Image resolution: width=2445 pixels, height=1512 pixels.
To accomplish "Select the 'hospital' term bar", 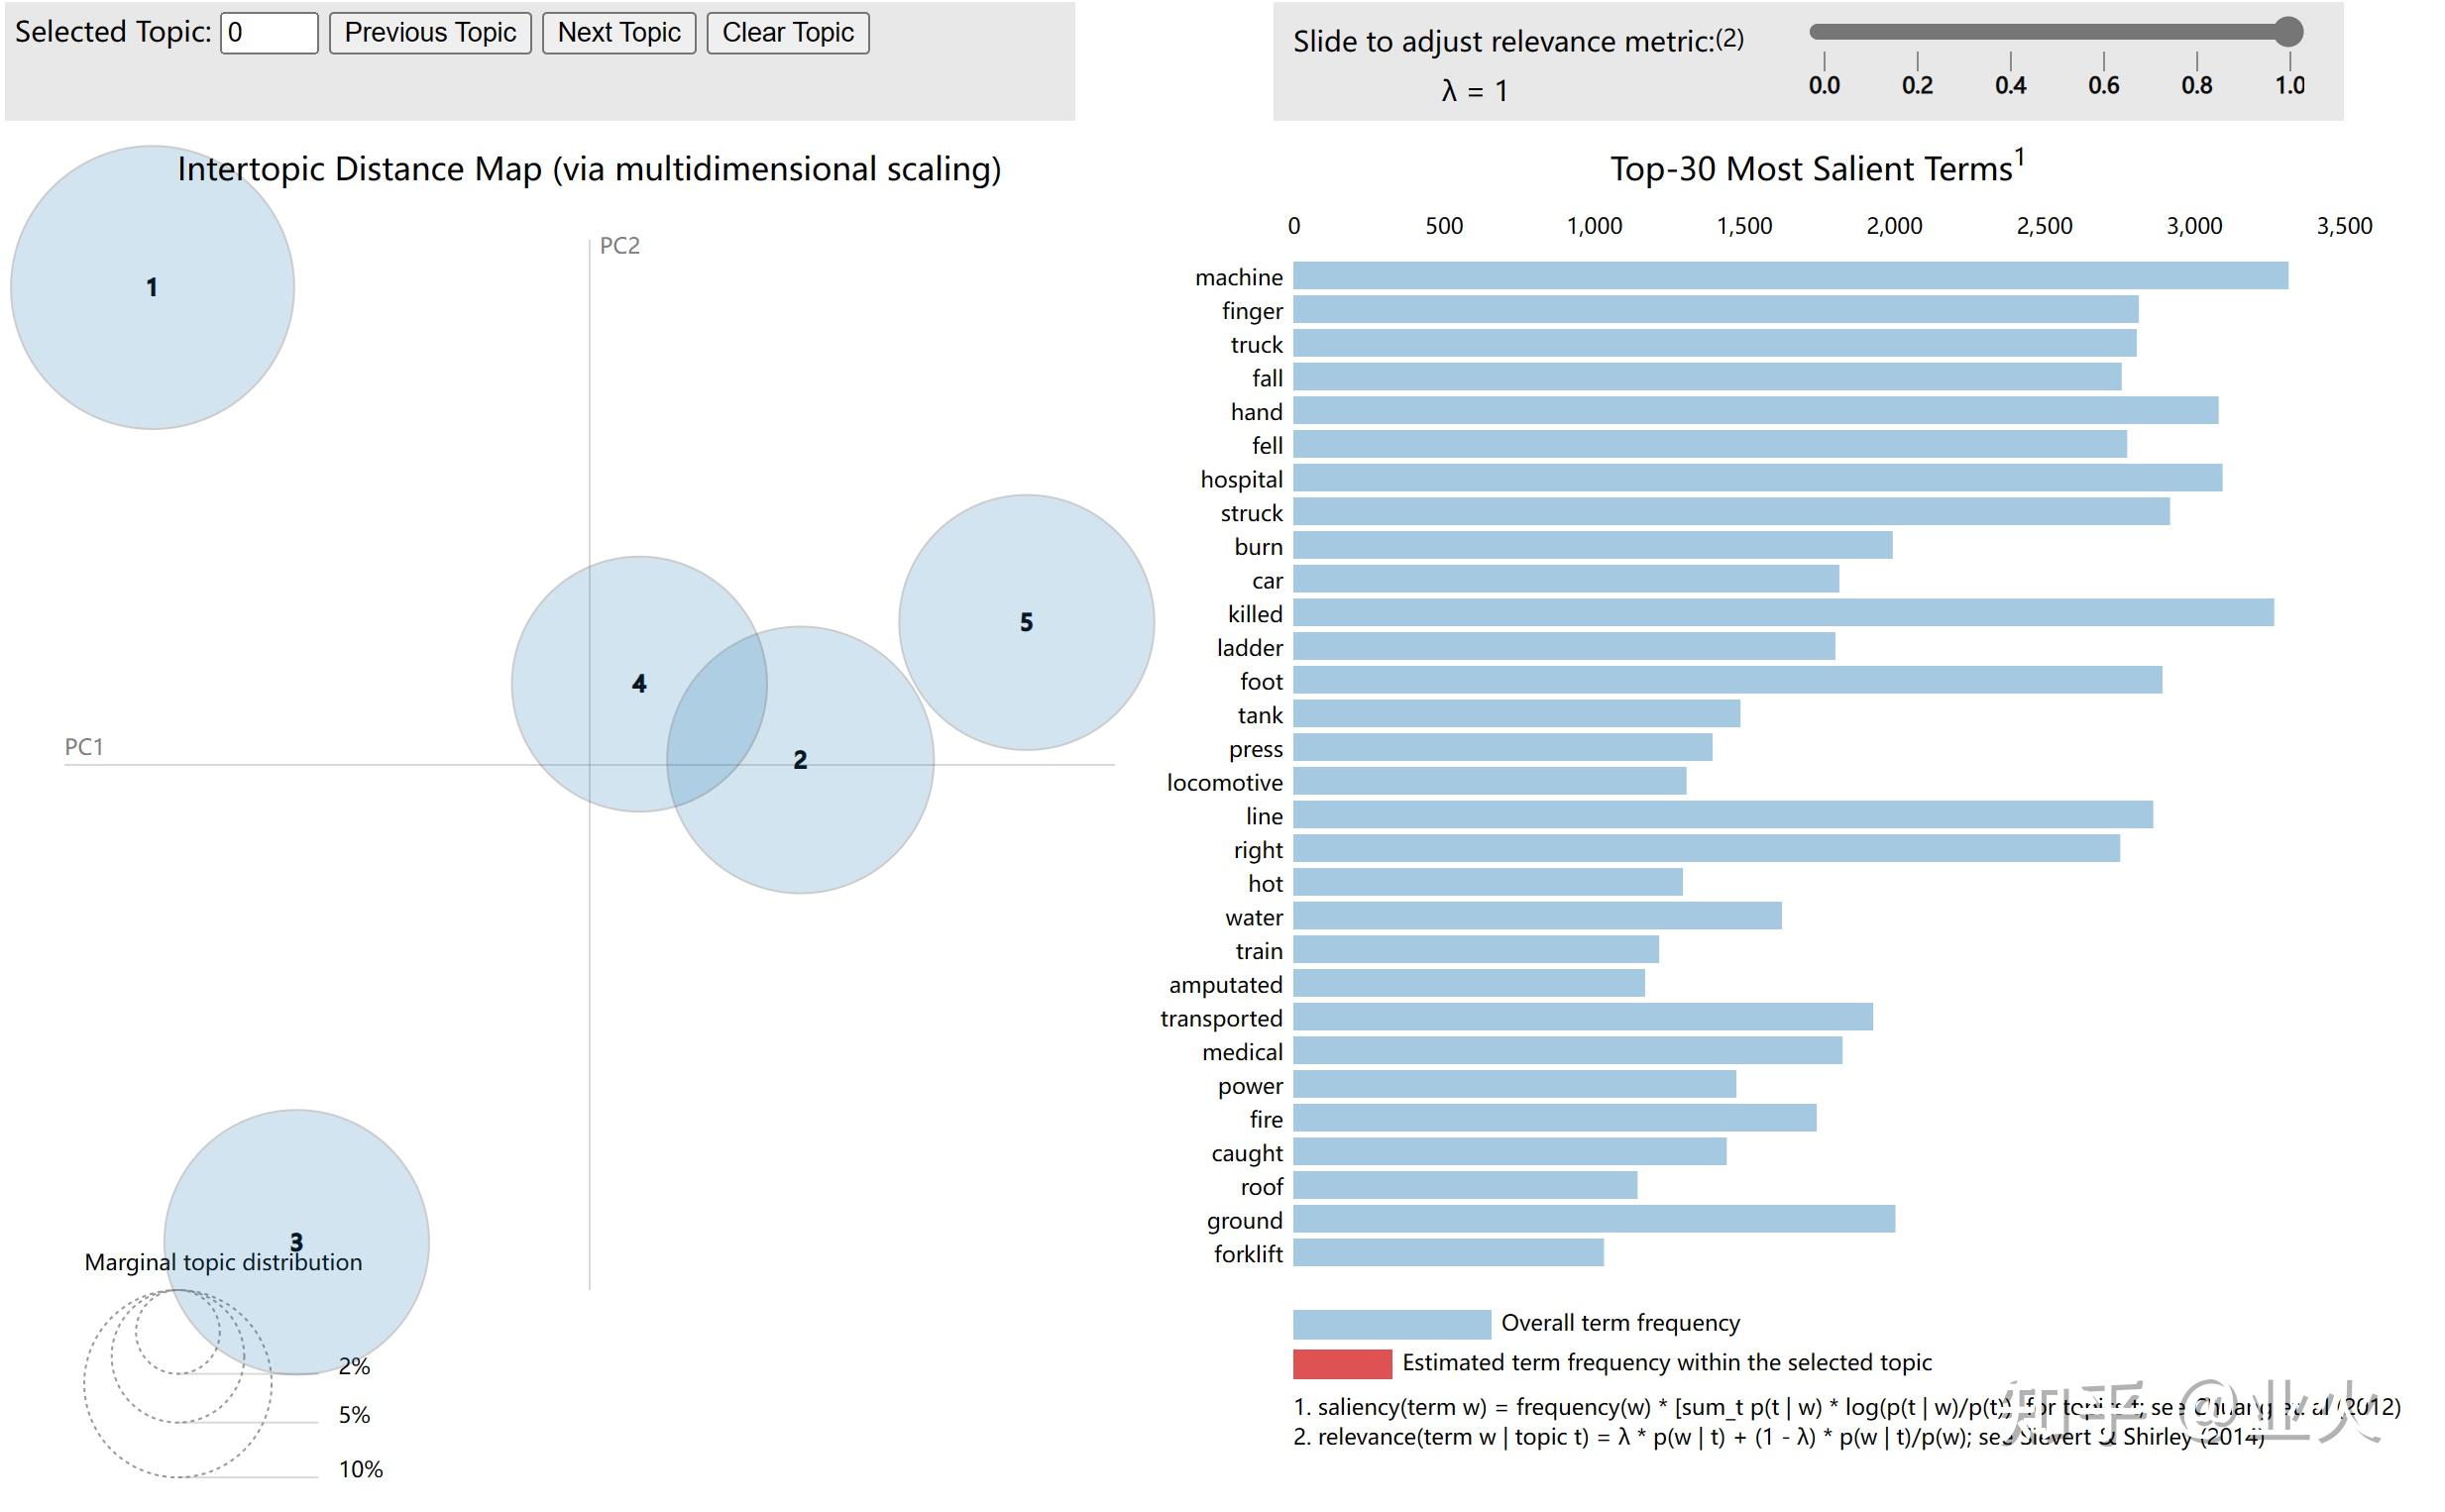I will (1757, 478).
